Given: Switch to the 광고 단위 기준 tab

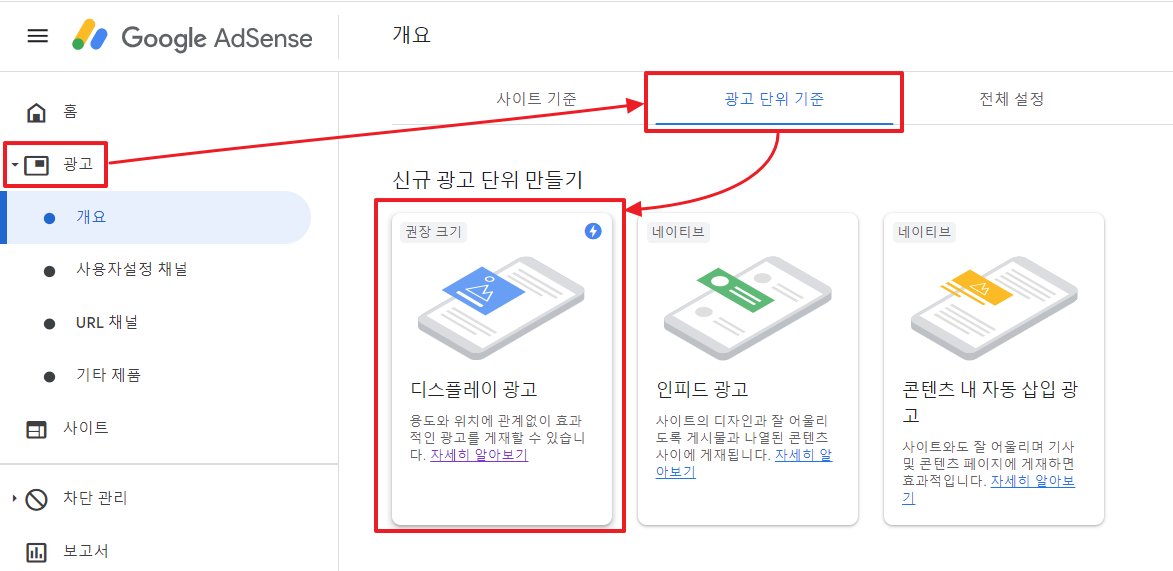Looking at the screenshot, I should click(774, 99).
